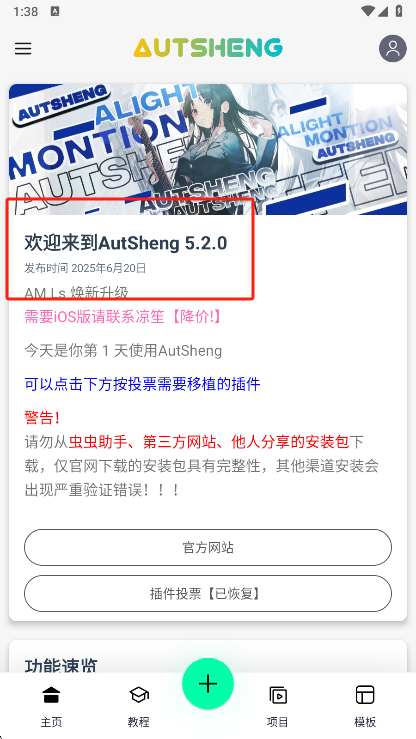This screenshot has height=739, width=416.
Task: Click the AUTSHENG logo at top
Action: pyautogui.click(x=208, y=48)
